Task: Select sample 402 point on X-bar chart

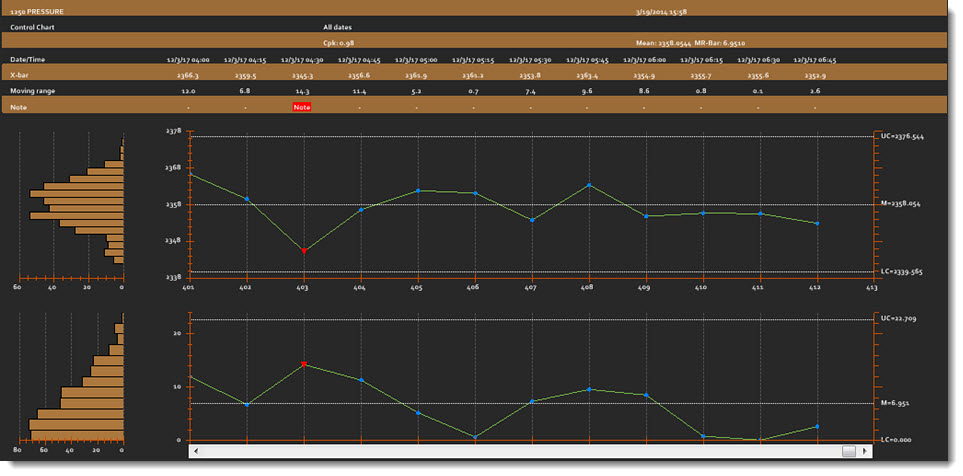Action: pos(247,199)
